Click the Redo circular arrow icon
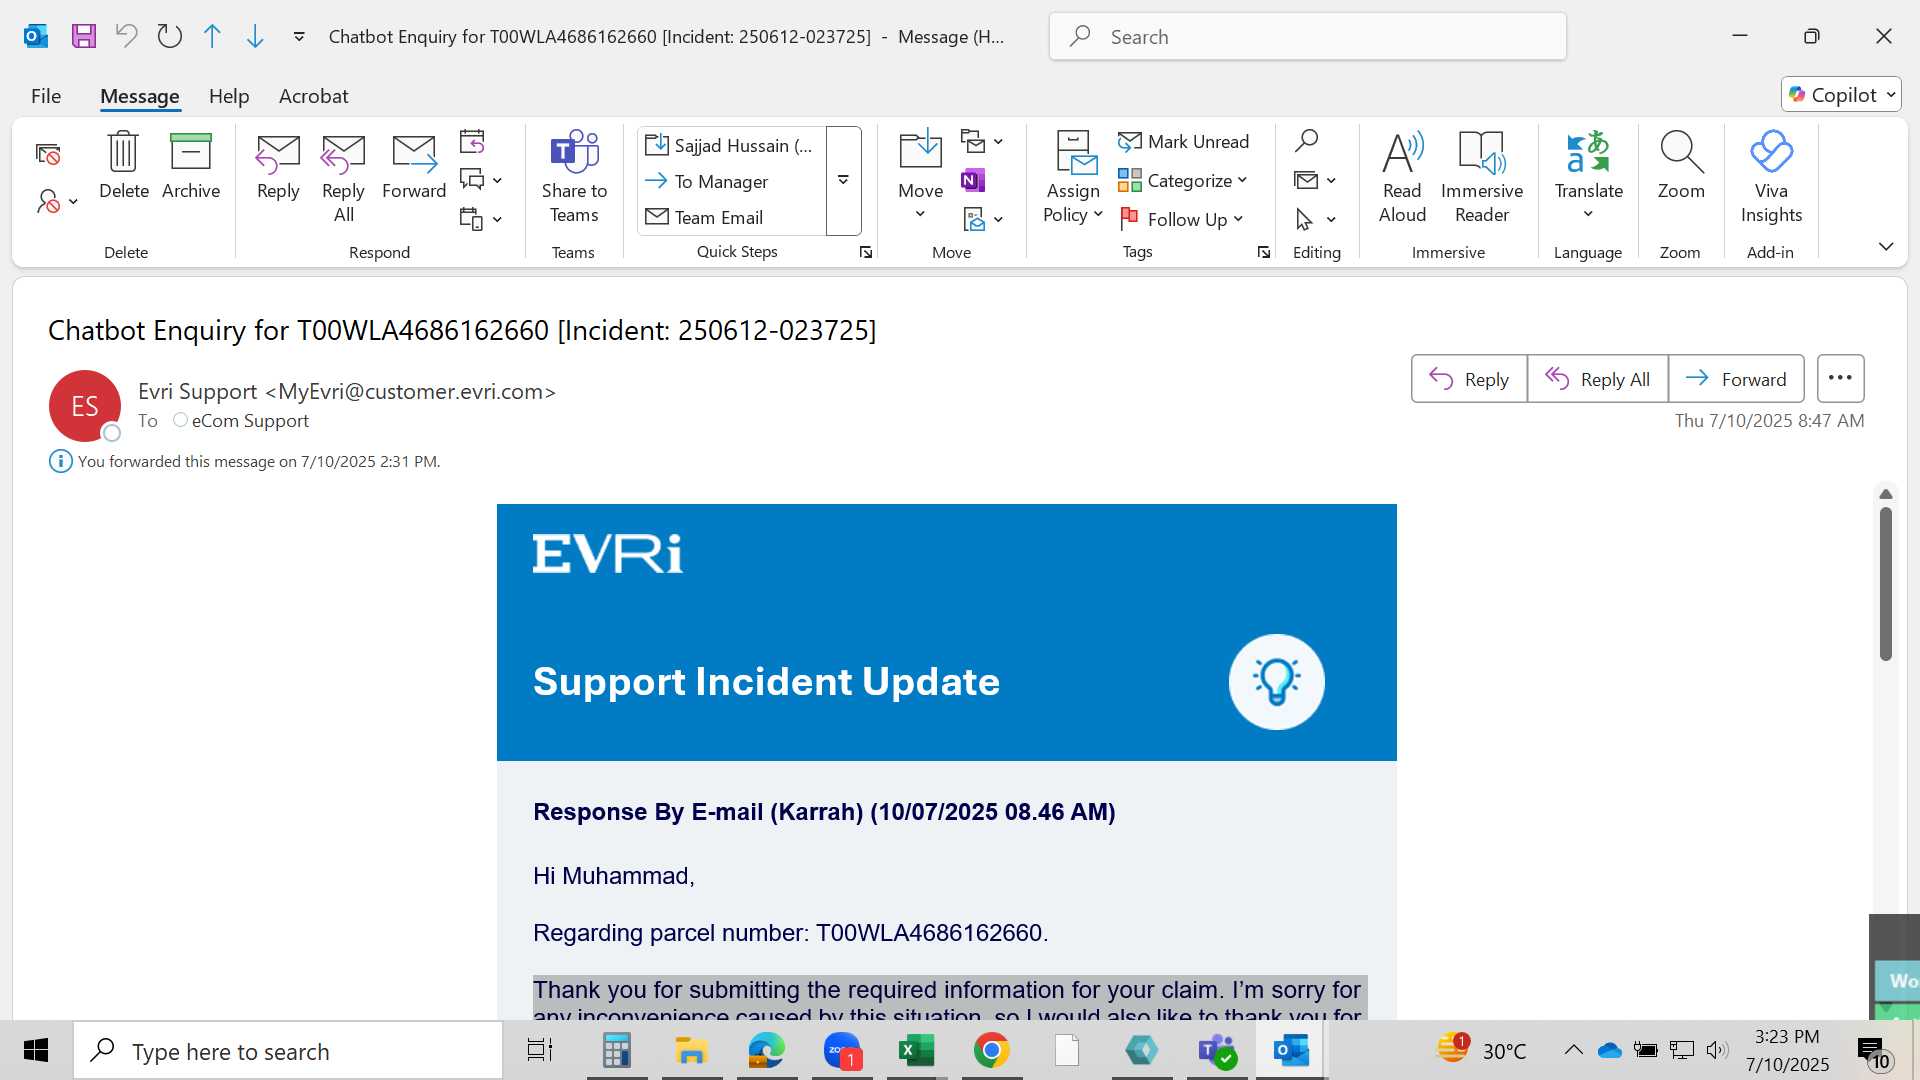 (x=170, y=37)
